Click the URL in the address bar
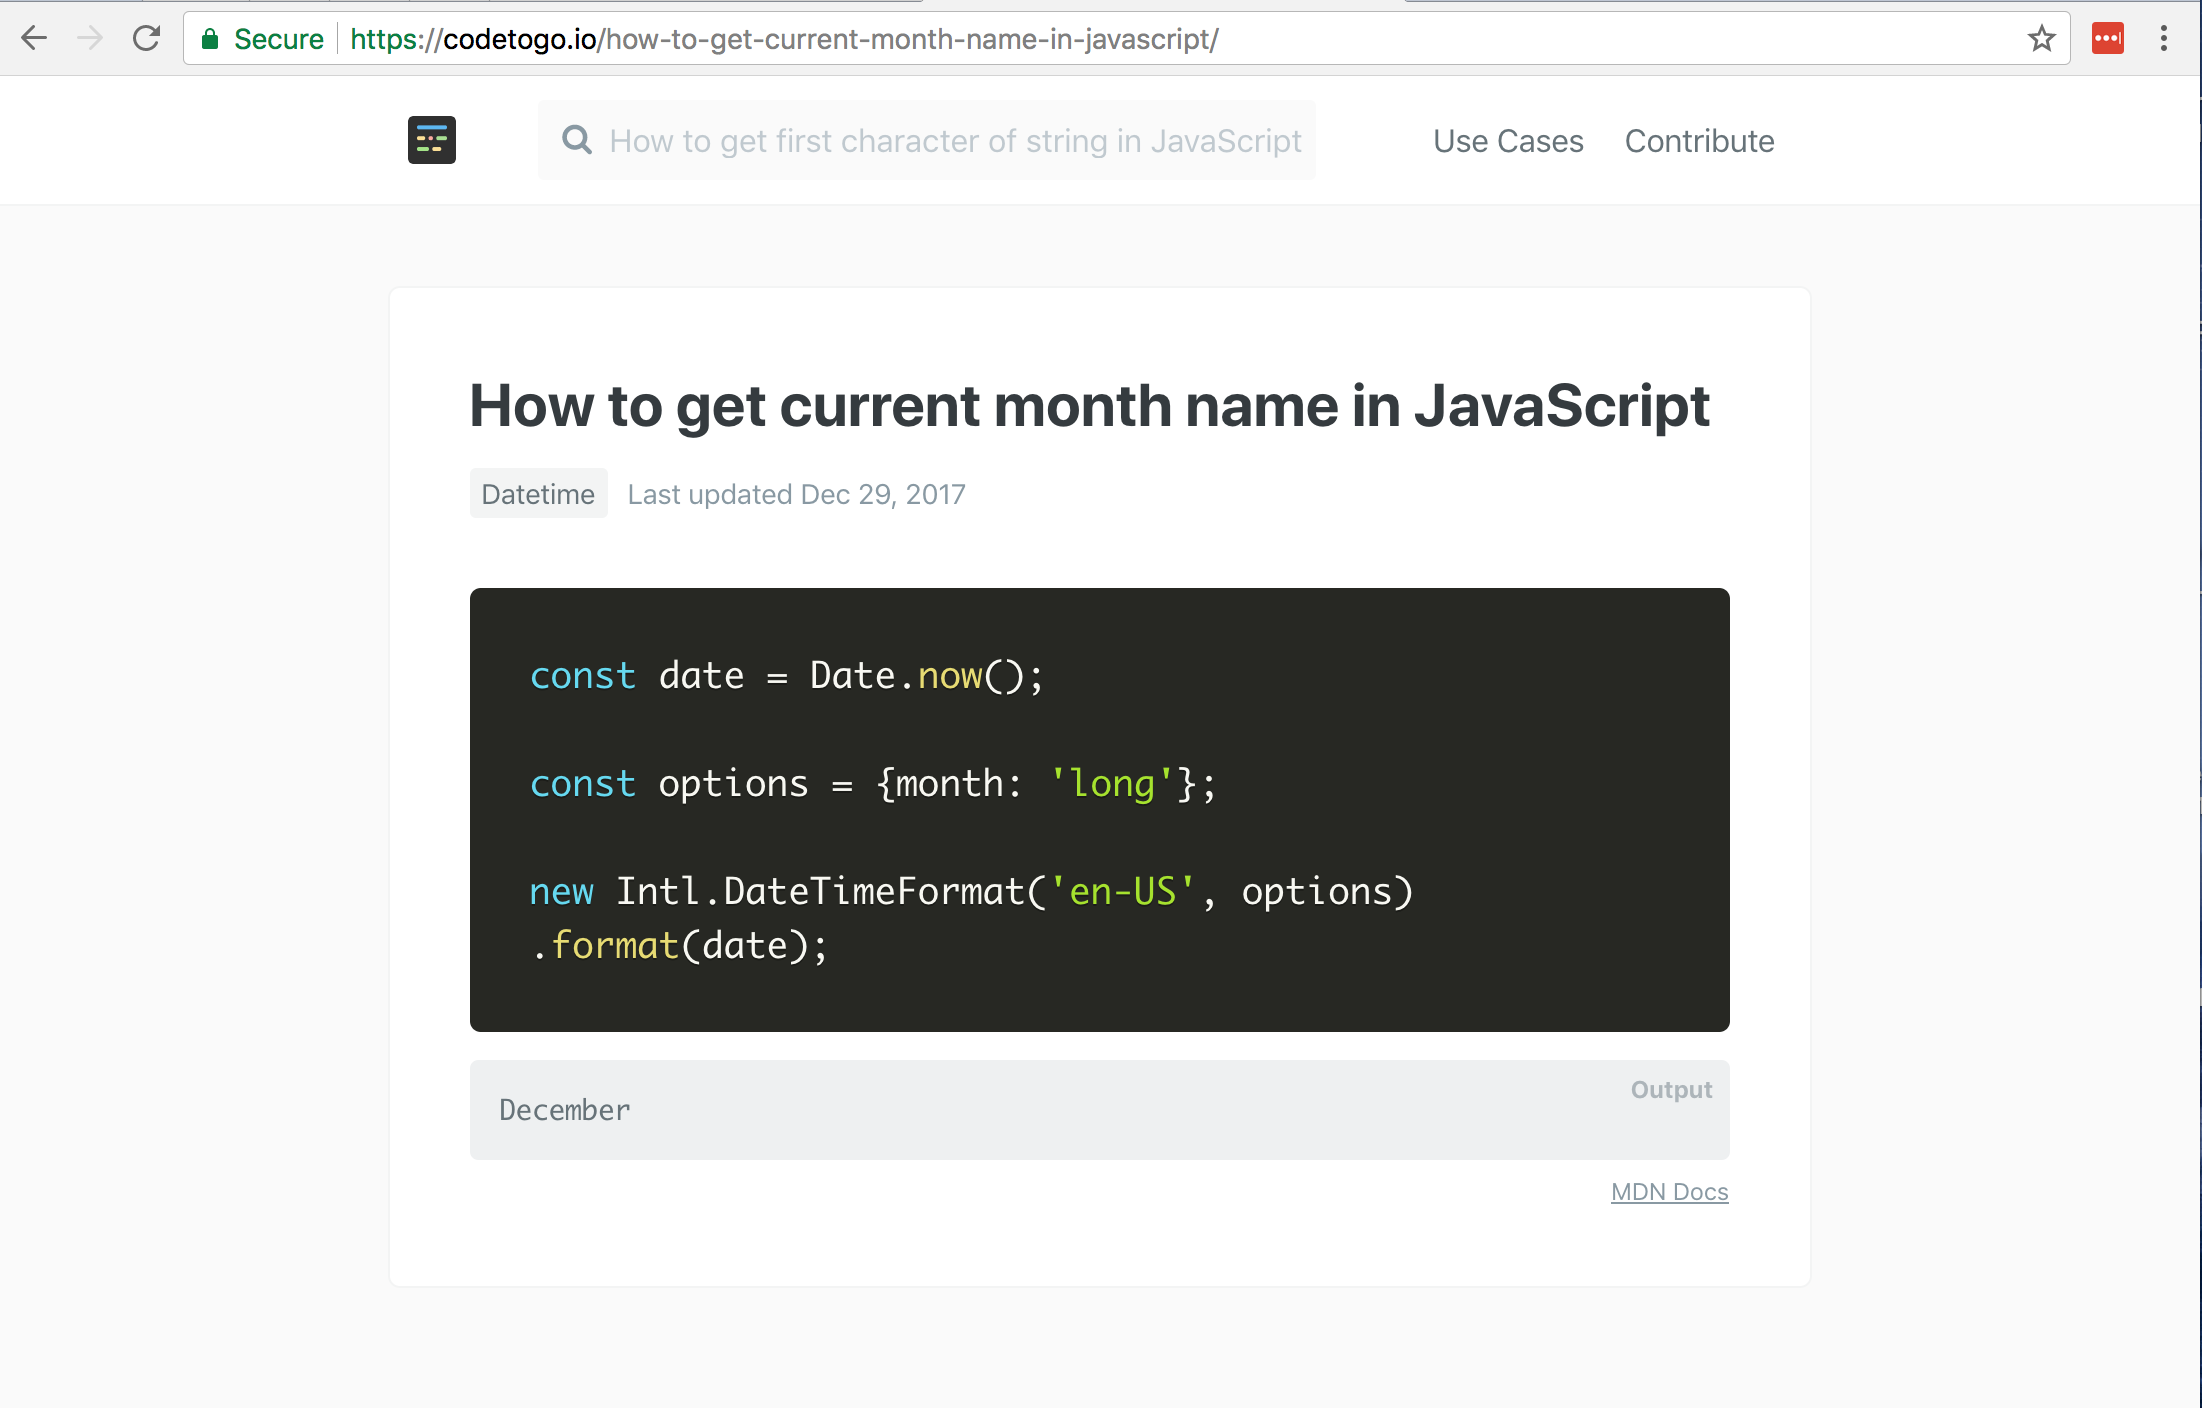The width and height of the screenshot is (2202, 1408). (x=784, y=39)
